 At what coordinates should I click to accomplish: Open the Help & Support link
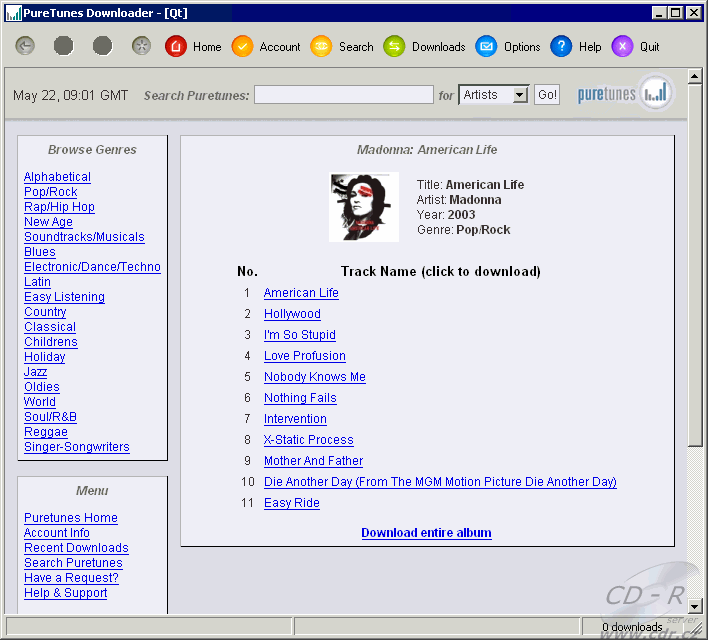(x=65, y=593)
